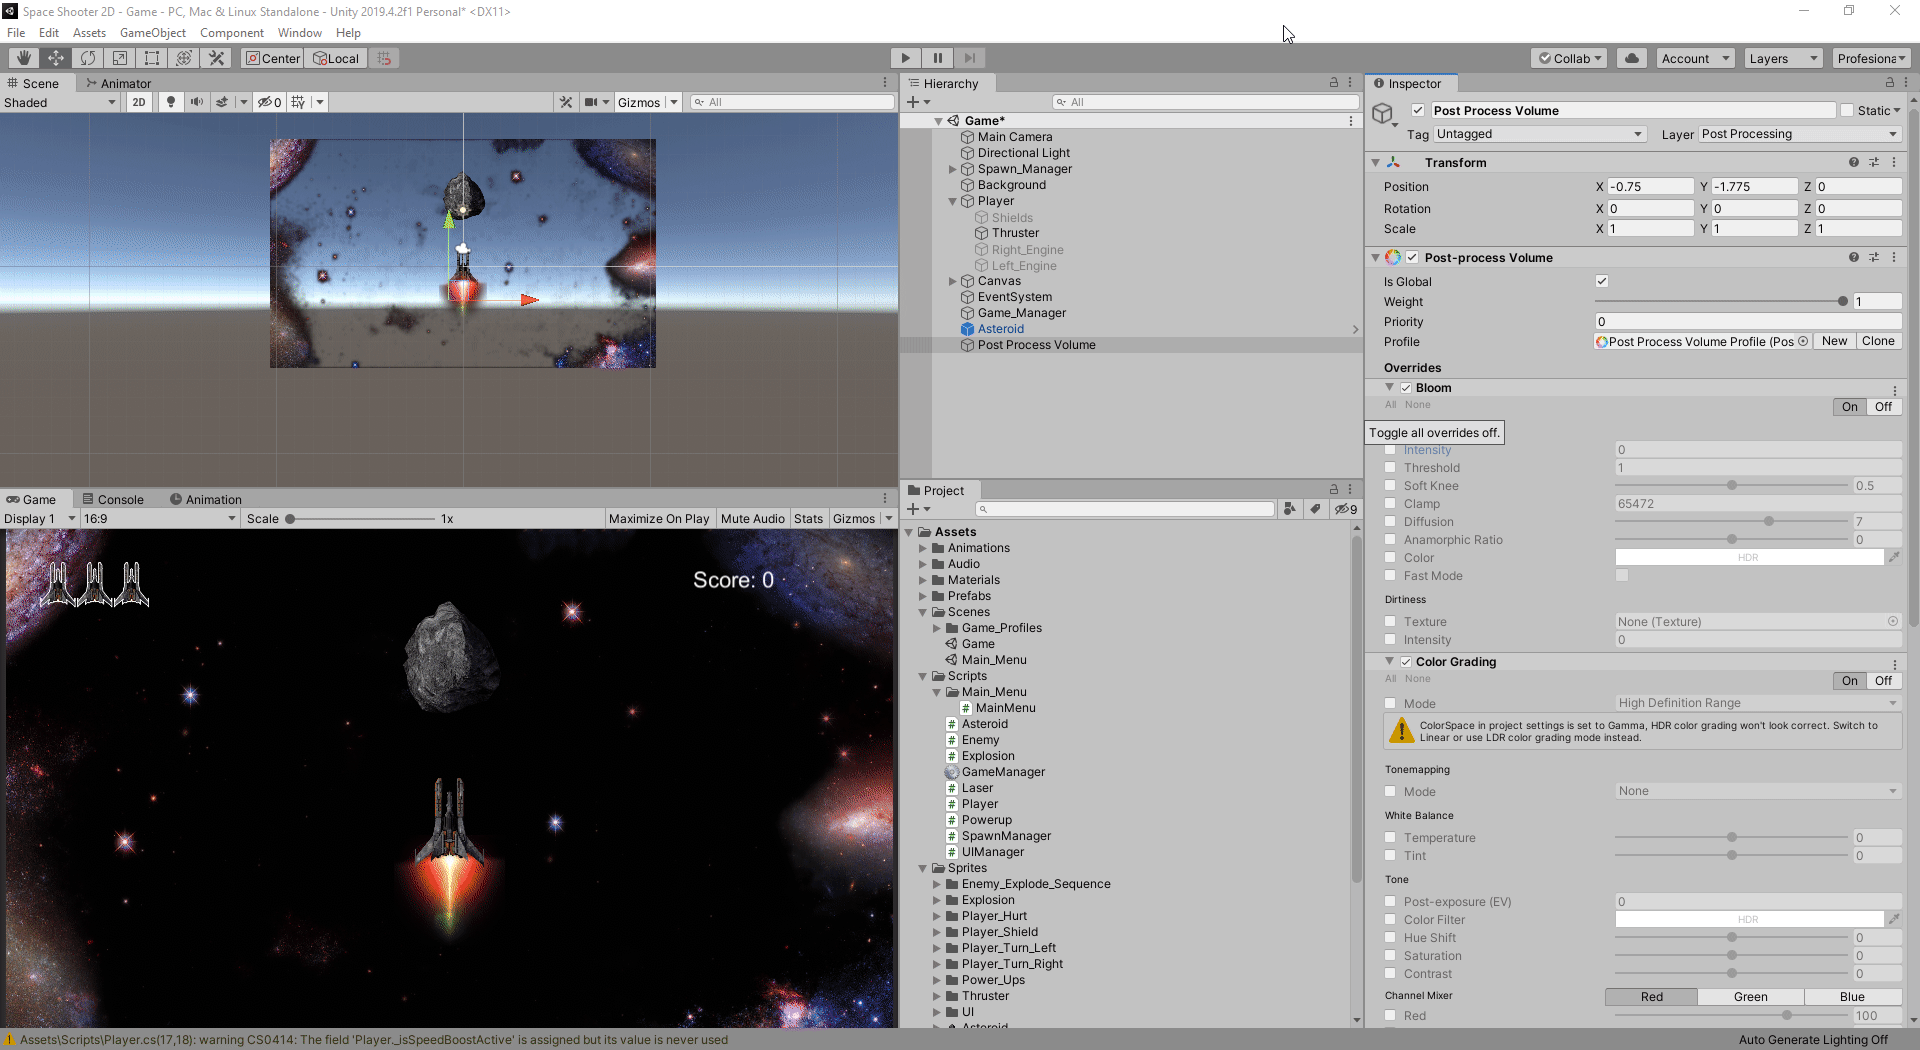Open the Window menu
This screenshot has height=1050, width=1920.
tap(300, 33)
